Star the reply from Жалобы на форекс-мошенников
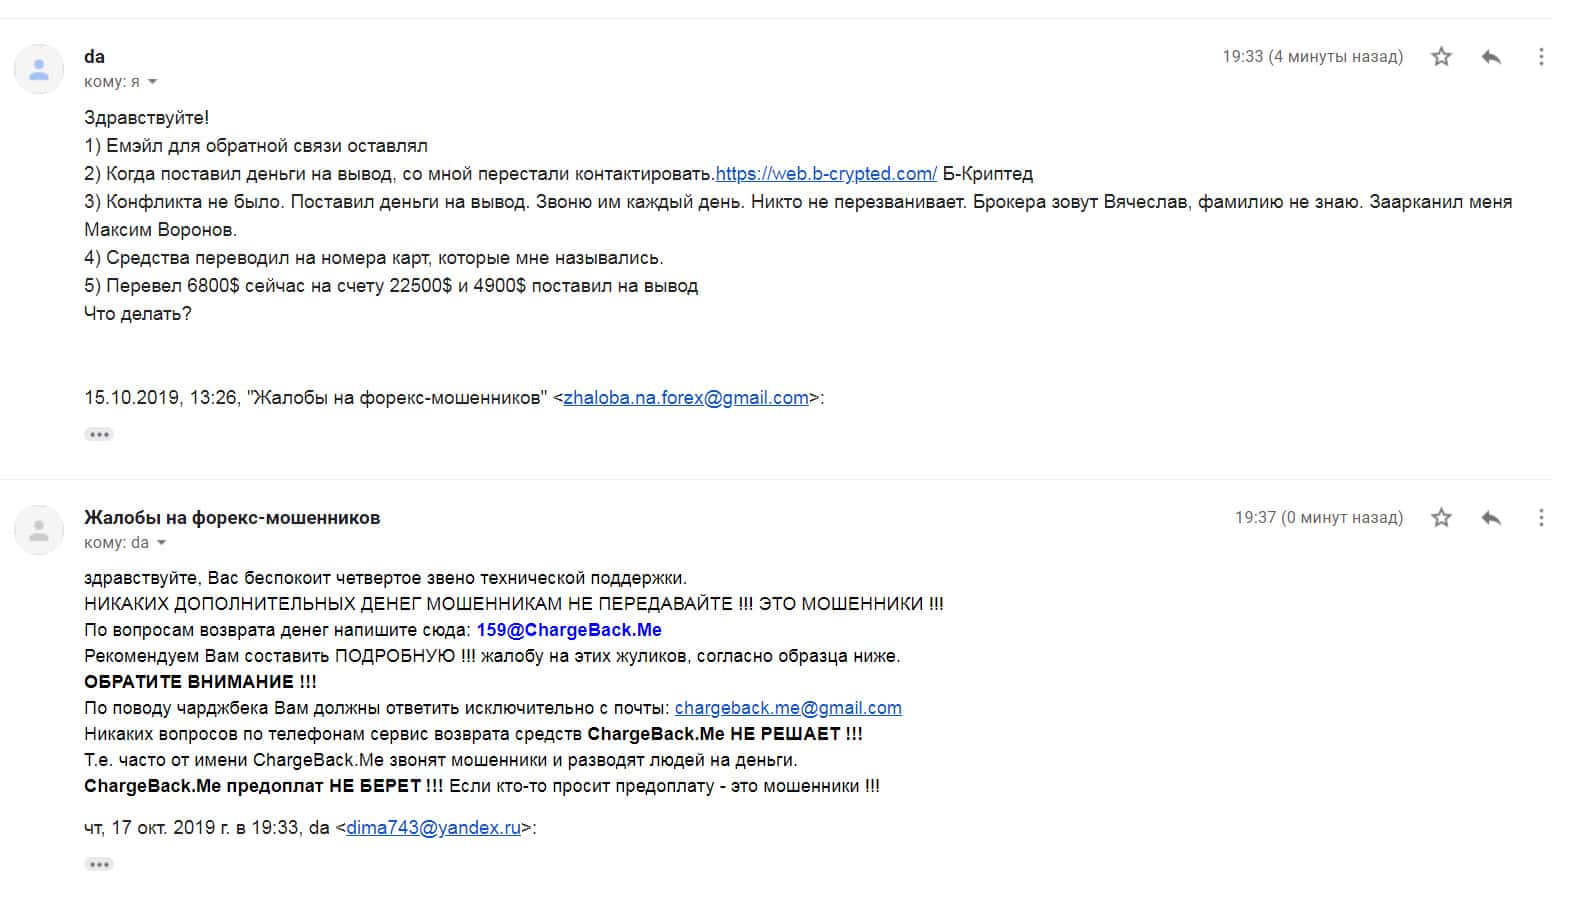 pos(1441,518)
